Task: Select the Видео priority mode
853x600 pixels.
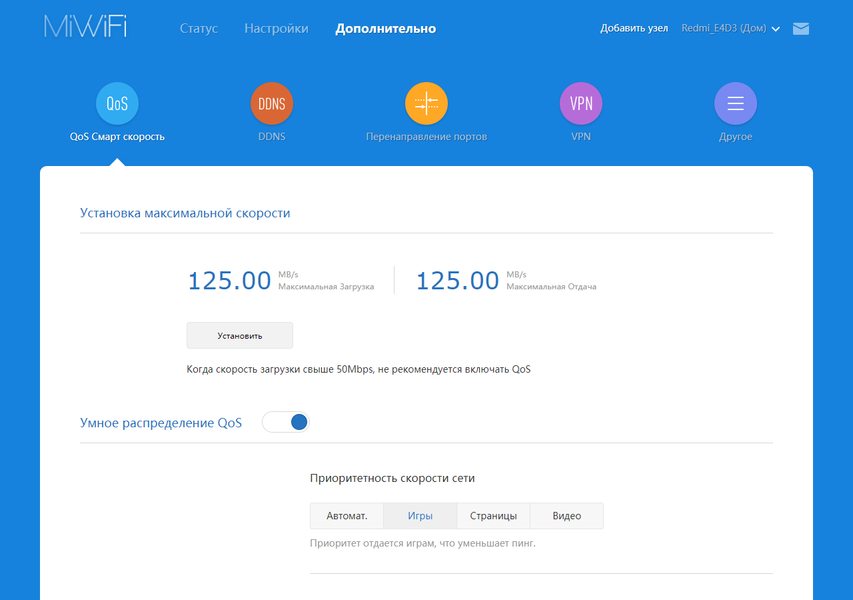Action: 567,516
